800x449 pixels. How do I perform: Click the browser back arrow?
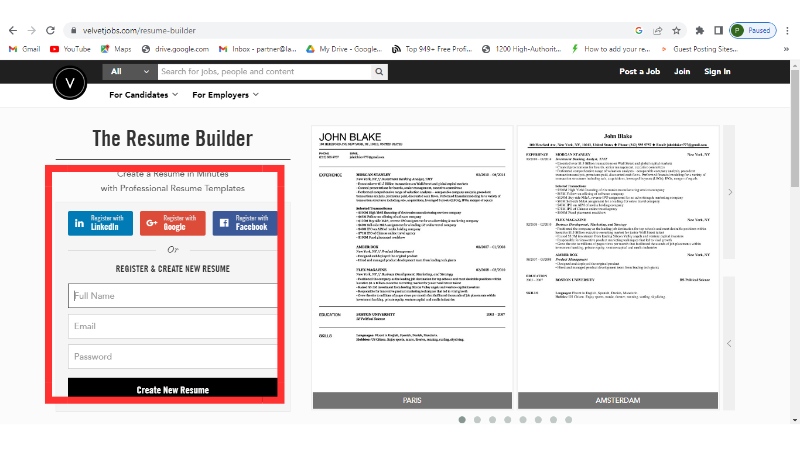12,30
